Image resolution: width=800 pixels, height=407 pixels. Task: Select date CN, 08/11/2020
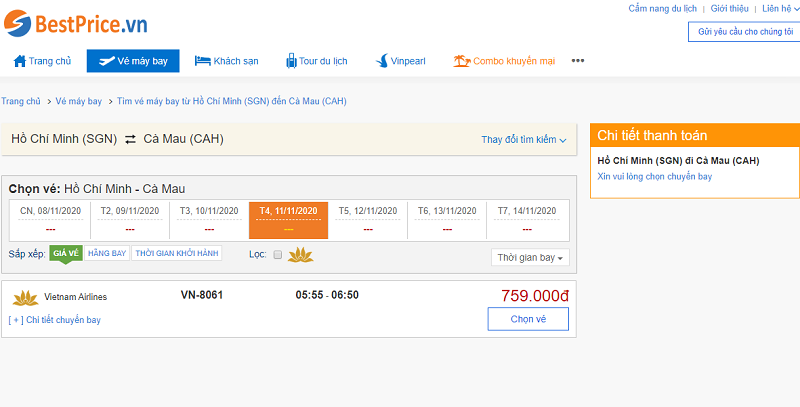point(51,220)
